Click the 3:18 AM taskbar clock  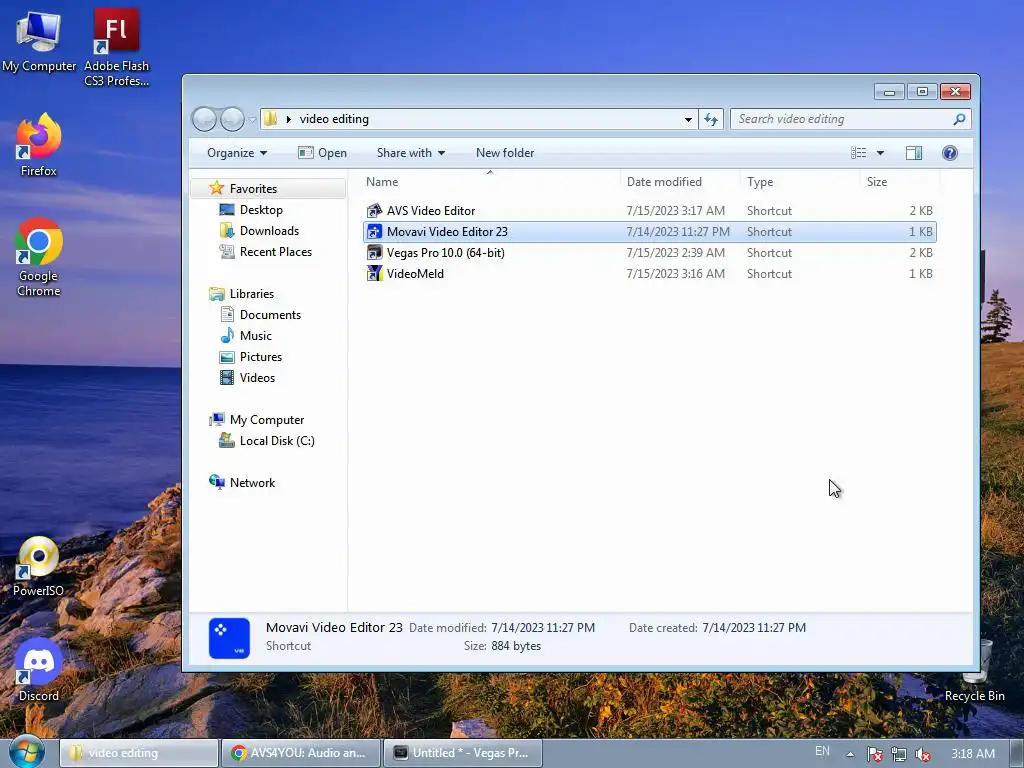(972, 754)
